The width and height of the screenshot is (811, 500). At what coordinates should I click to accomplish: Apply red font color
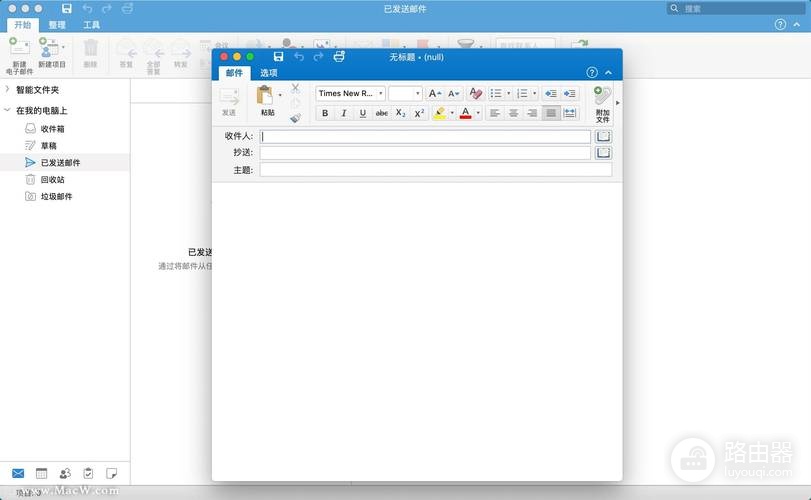point(465,113)
